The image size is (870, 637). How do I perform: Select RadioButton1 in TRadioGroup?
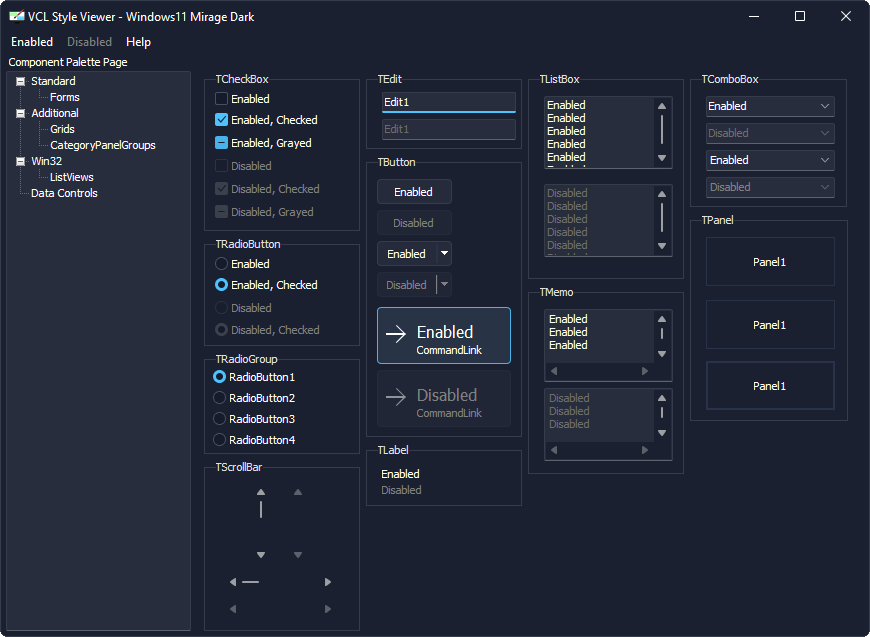pos(220,377)
